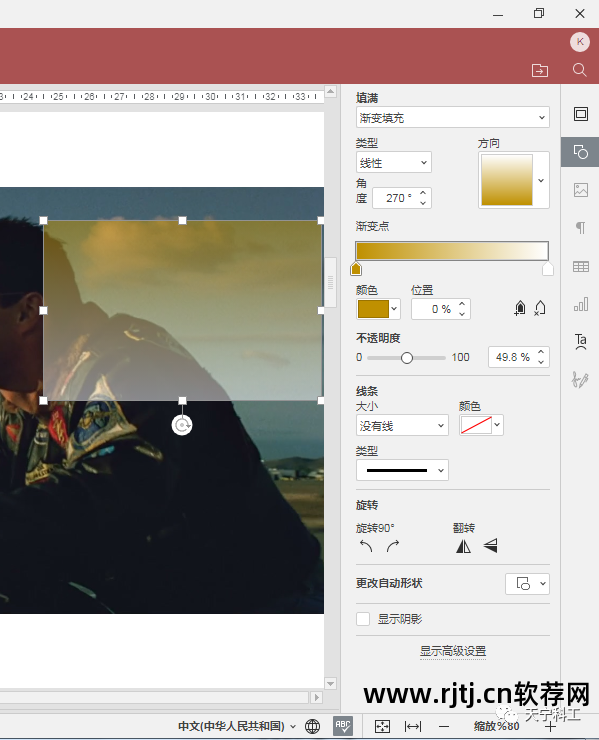599x740 pixels.
Task: Decrease the position percent with down arrow
Action: 462,314
